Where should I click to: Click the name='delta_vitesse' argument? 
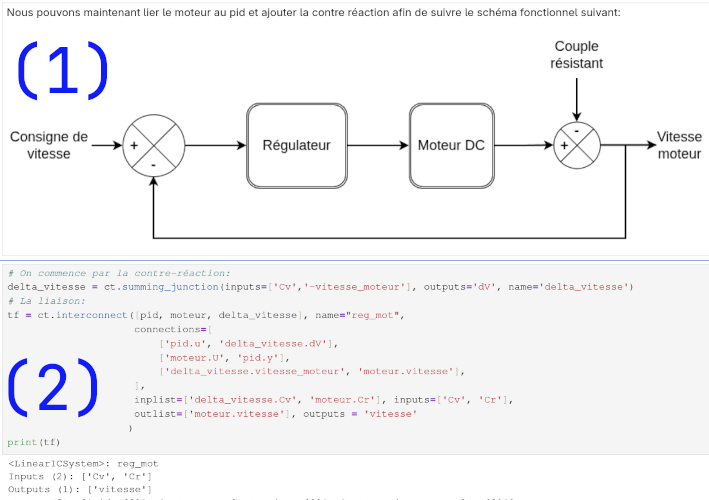coord(568,287)
